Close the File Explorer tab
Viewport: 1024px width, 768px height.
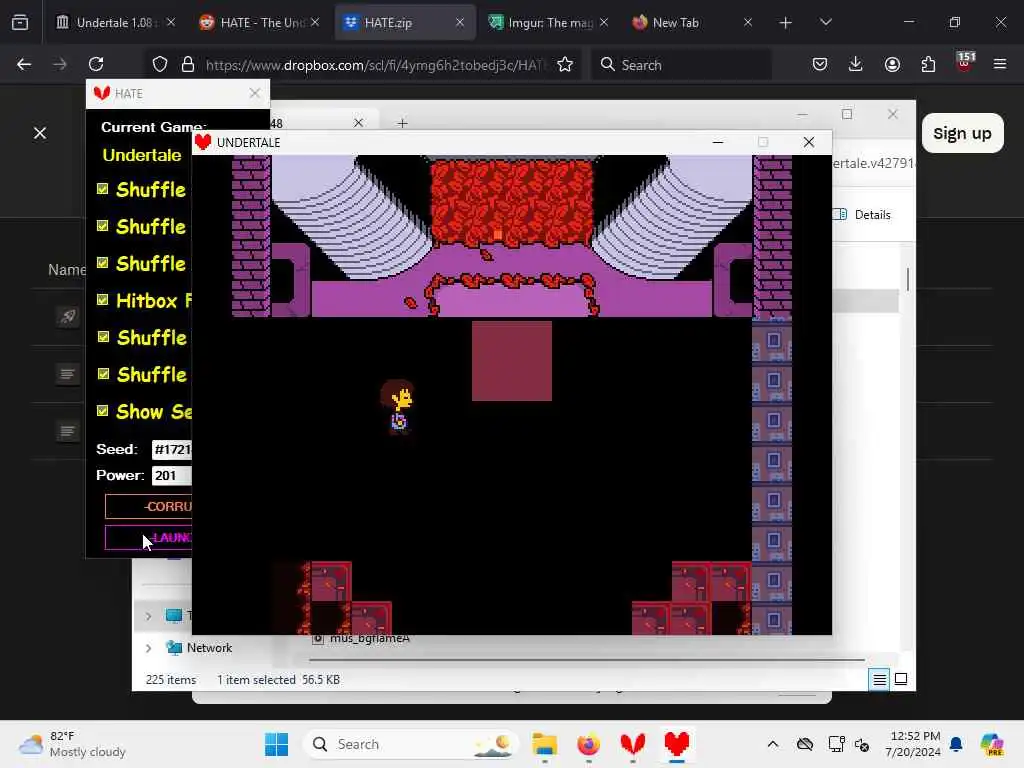[359, 123]
